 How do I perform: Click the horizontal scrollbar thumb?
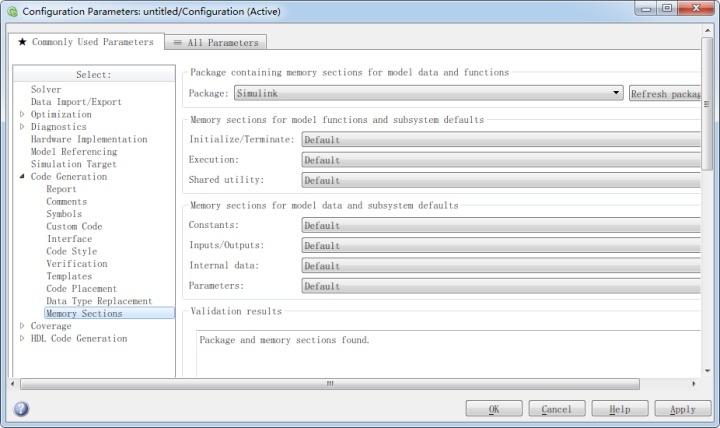[x=330, y=383]
